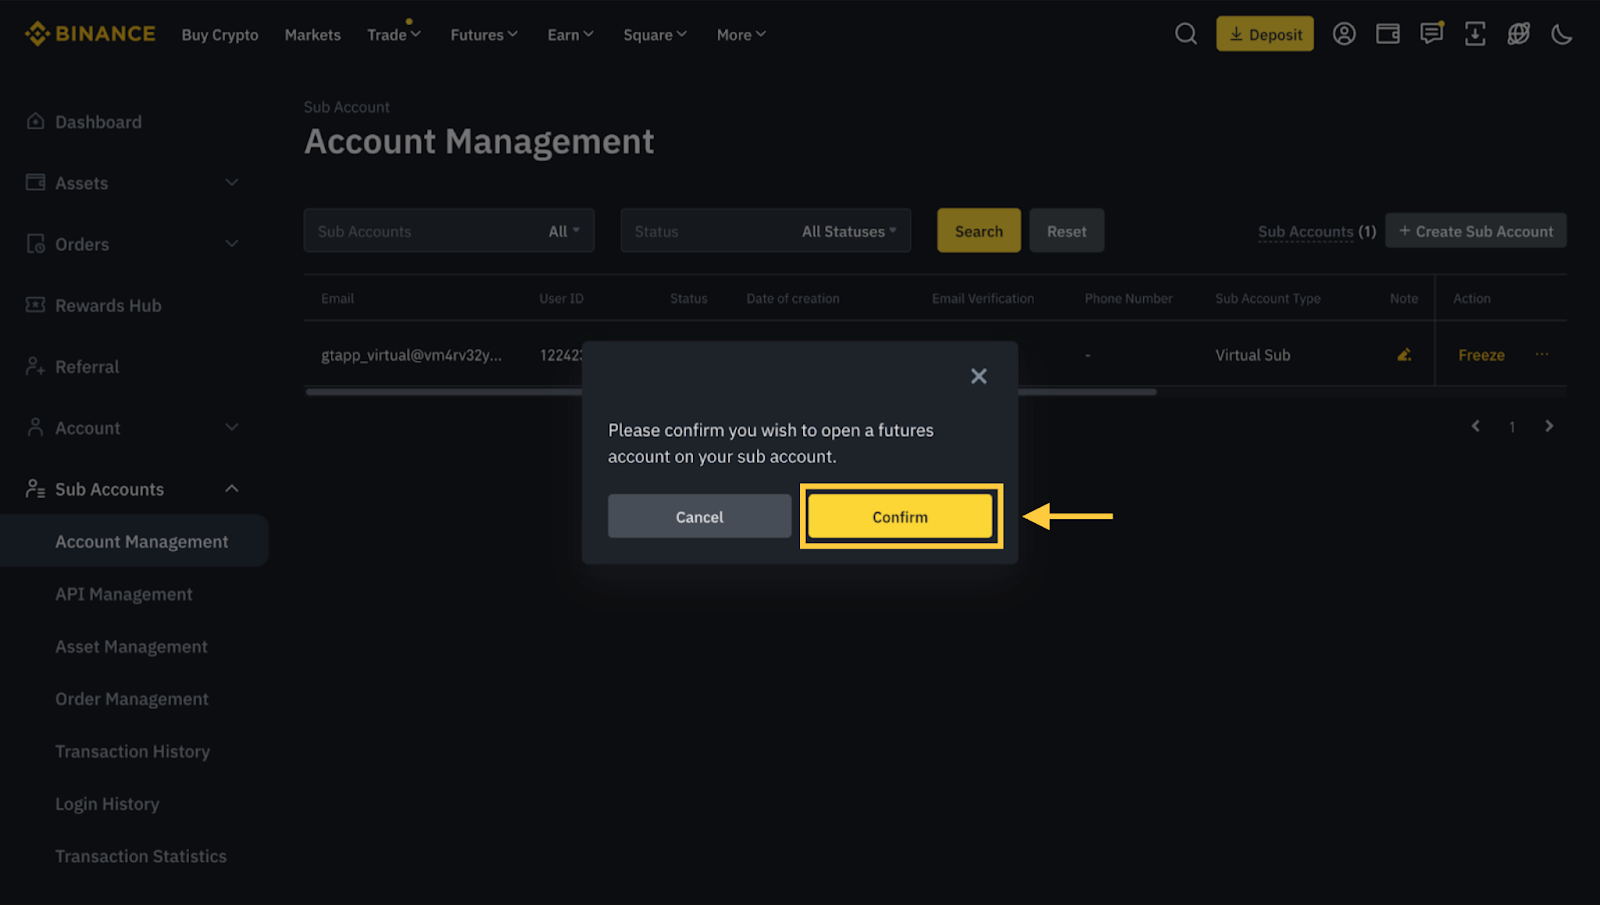Open the language globe icon
The width and height of the screenshot is (1600, 905).
pyautogui.click(x=1519, y=34)
